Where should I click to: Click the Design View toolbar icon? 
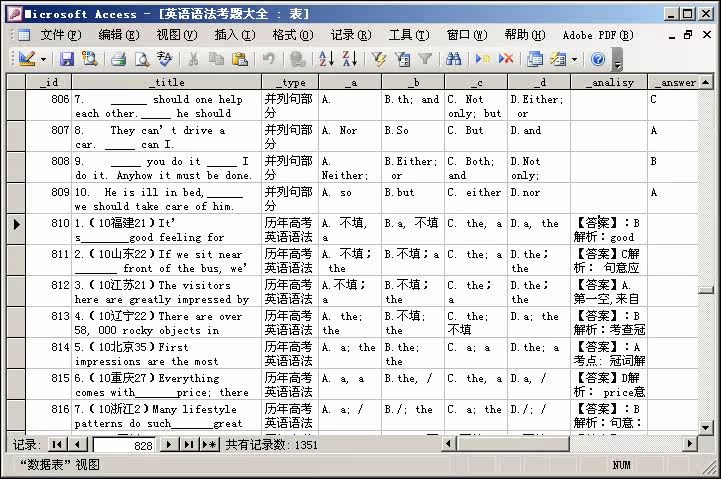(x=27, y=59)
